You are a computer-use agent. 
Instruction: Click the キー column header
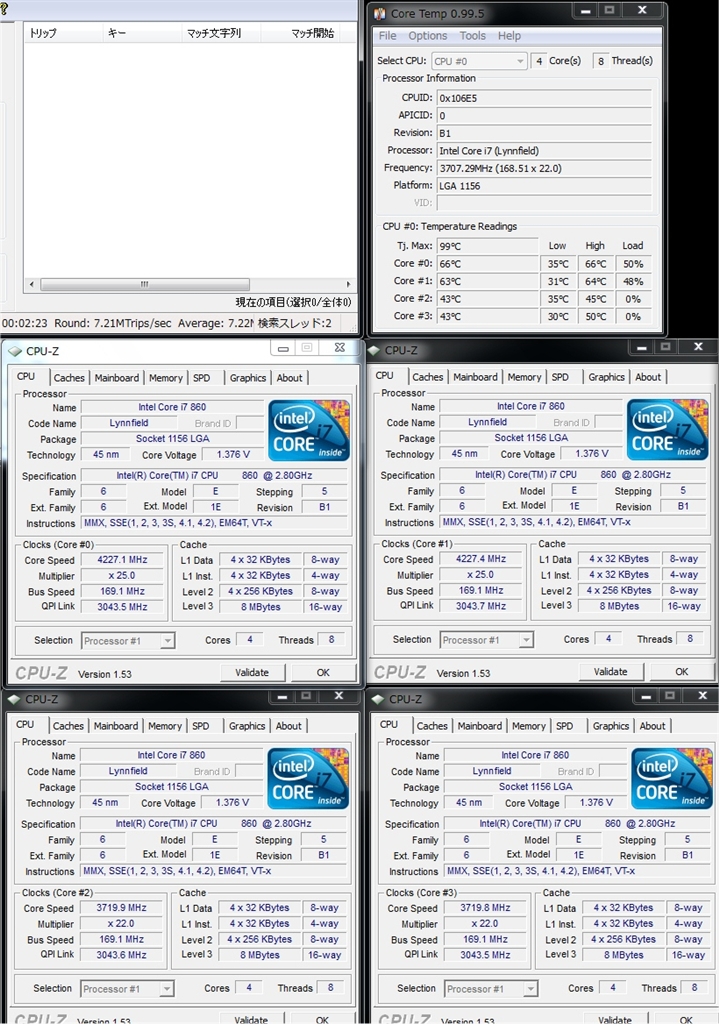click(x=142, y=33)
